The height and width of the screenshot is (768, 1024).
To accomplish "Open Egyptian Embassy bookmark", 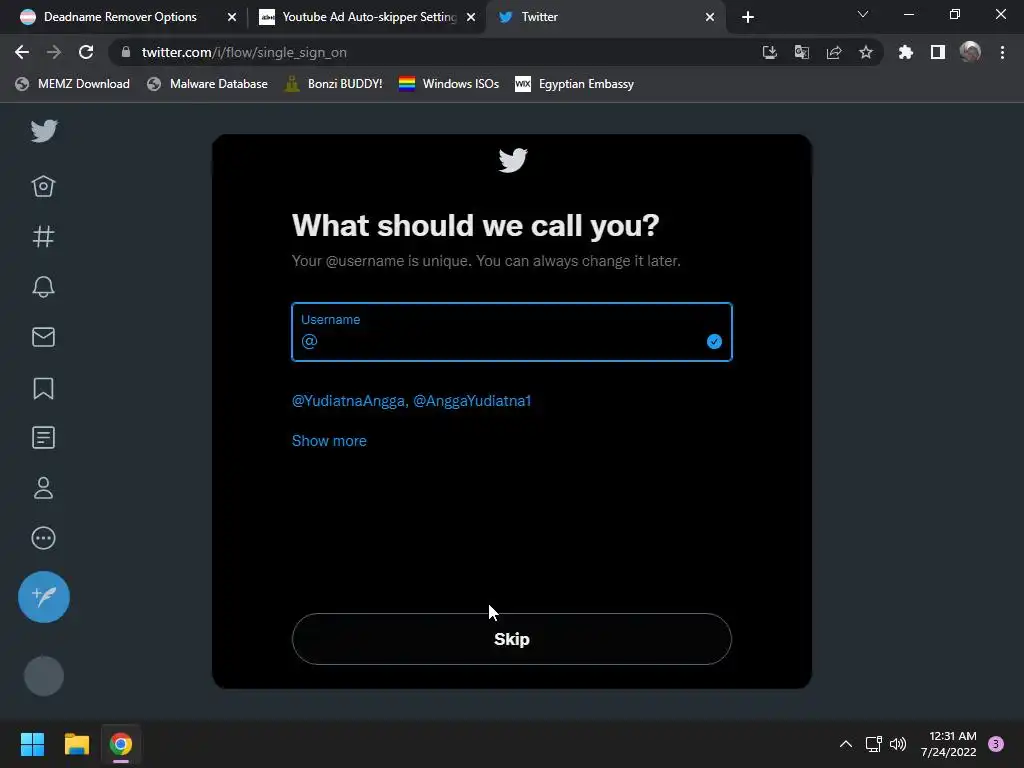I will [574, 84].
